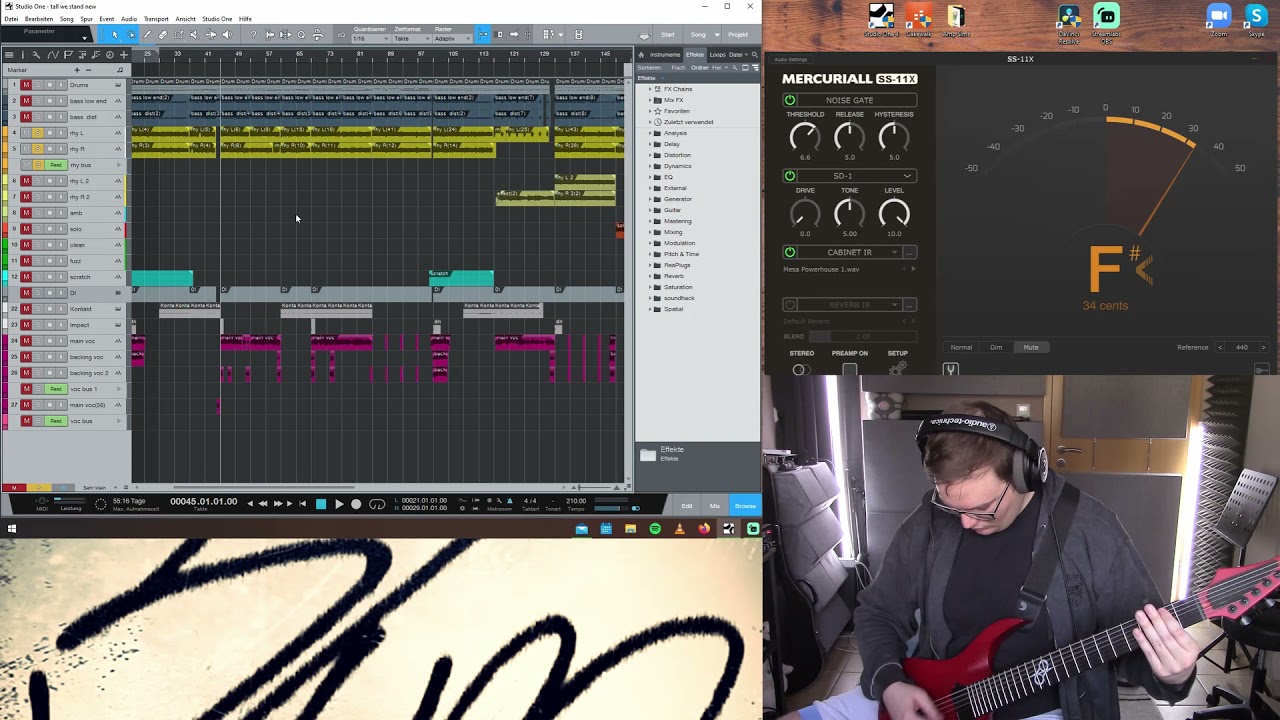
Task: Open the Datei menu
Action: [x=11, y=19]
